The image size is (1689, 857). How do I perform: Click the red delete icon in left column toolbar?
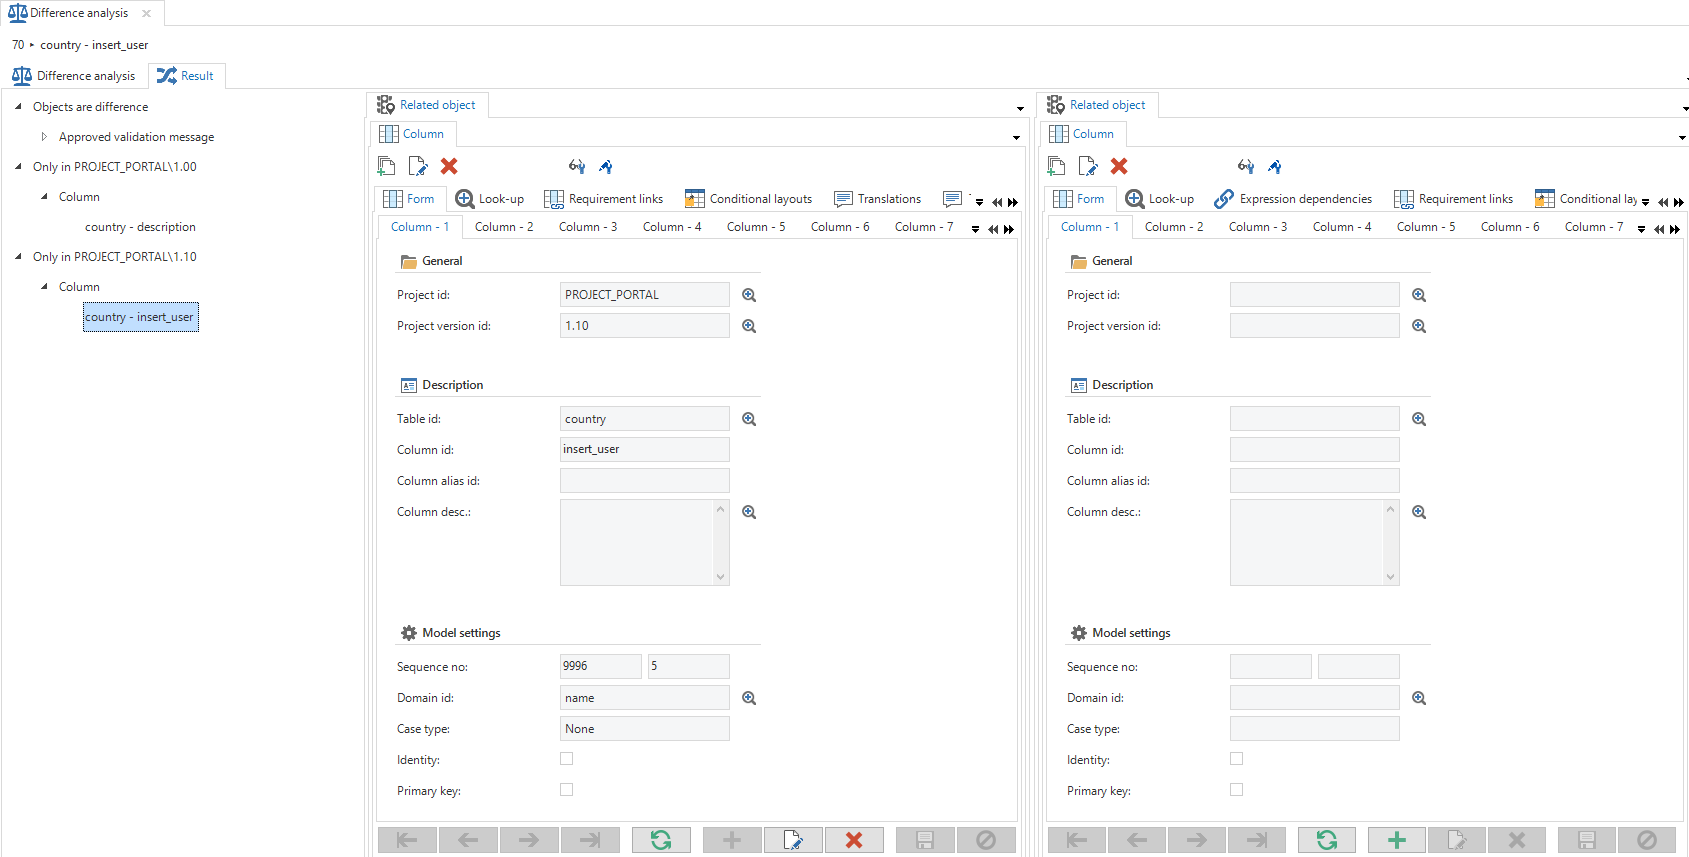tap(449, 166)
